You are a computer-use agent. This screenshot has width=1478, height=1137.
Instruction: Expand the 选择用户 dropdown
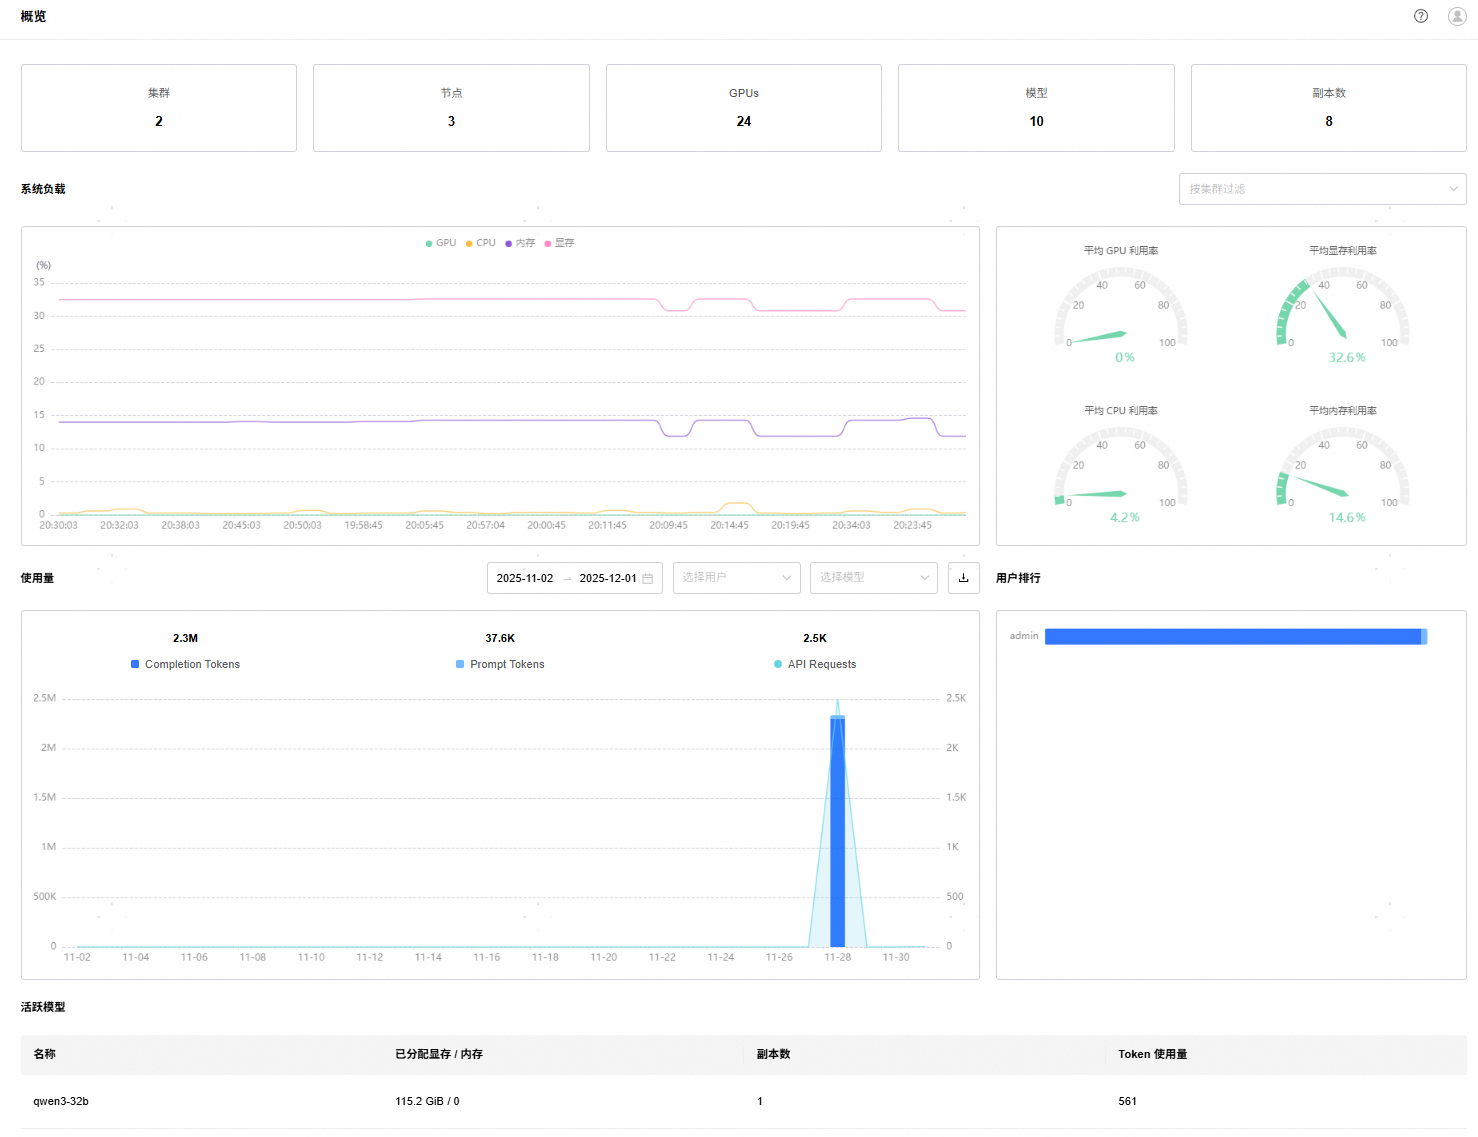tap(736, 578)
